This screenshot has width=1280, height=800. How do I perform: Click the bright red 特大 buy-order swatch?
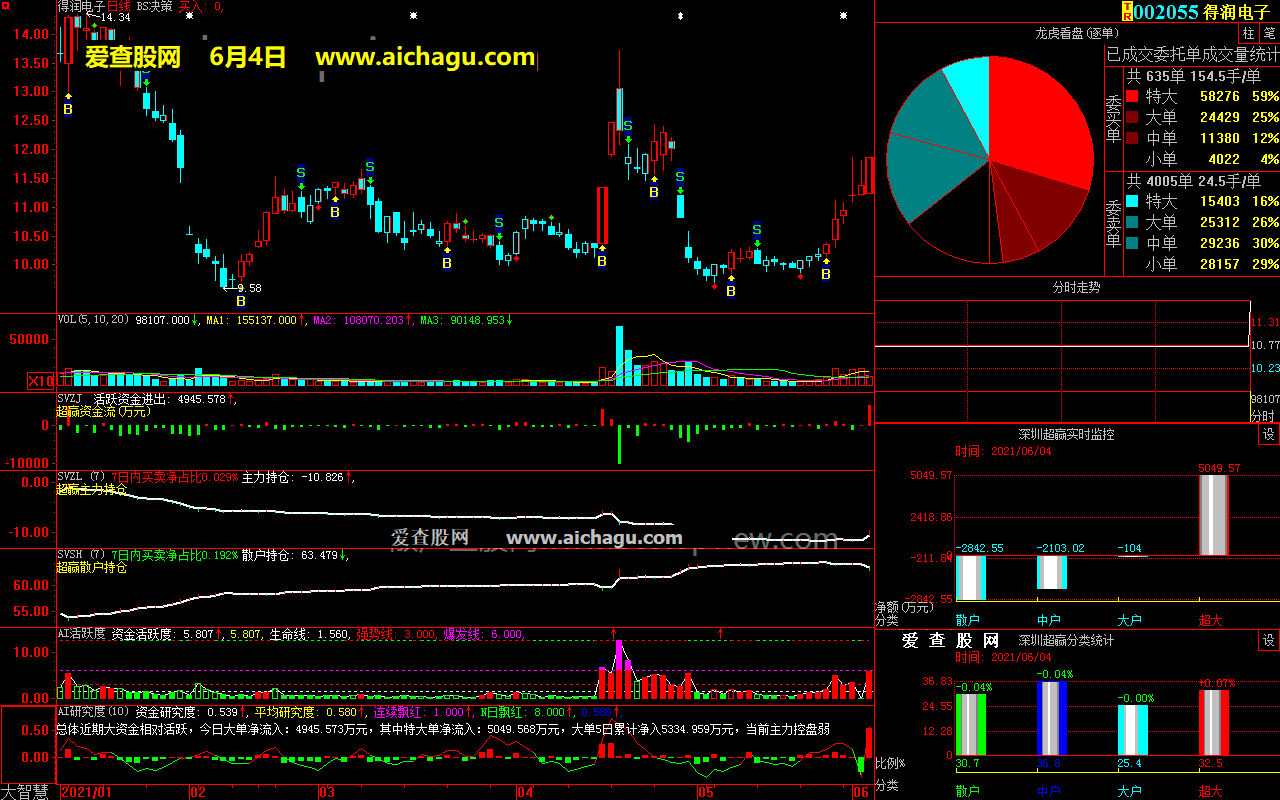pos(1132,97)
